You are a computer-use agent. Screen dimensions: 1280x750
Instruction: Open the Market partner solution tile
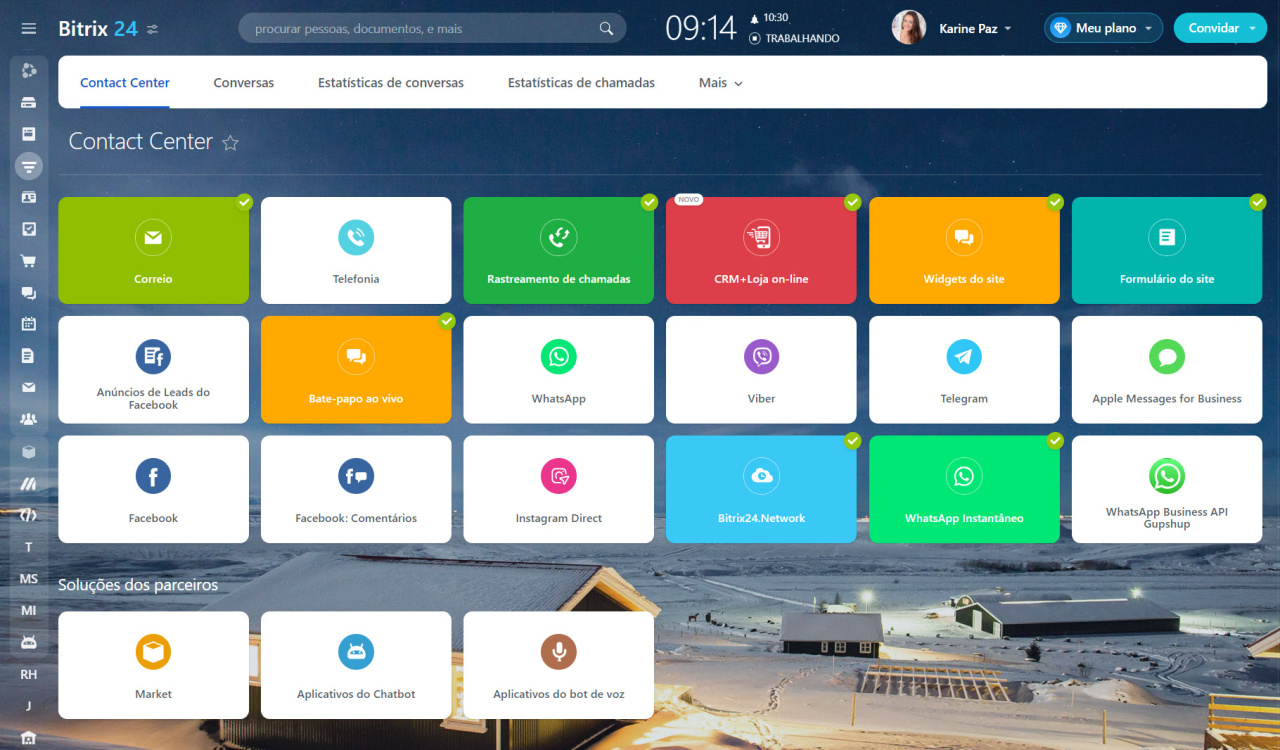point(153,665)
